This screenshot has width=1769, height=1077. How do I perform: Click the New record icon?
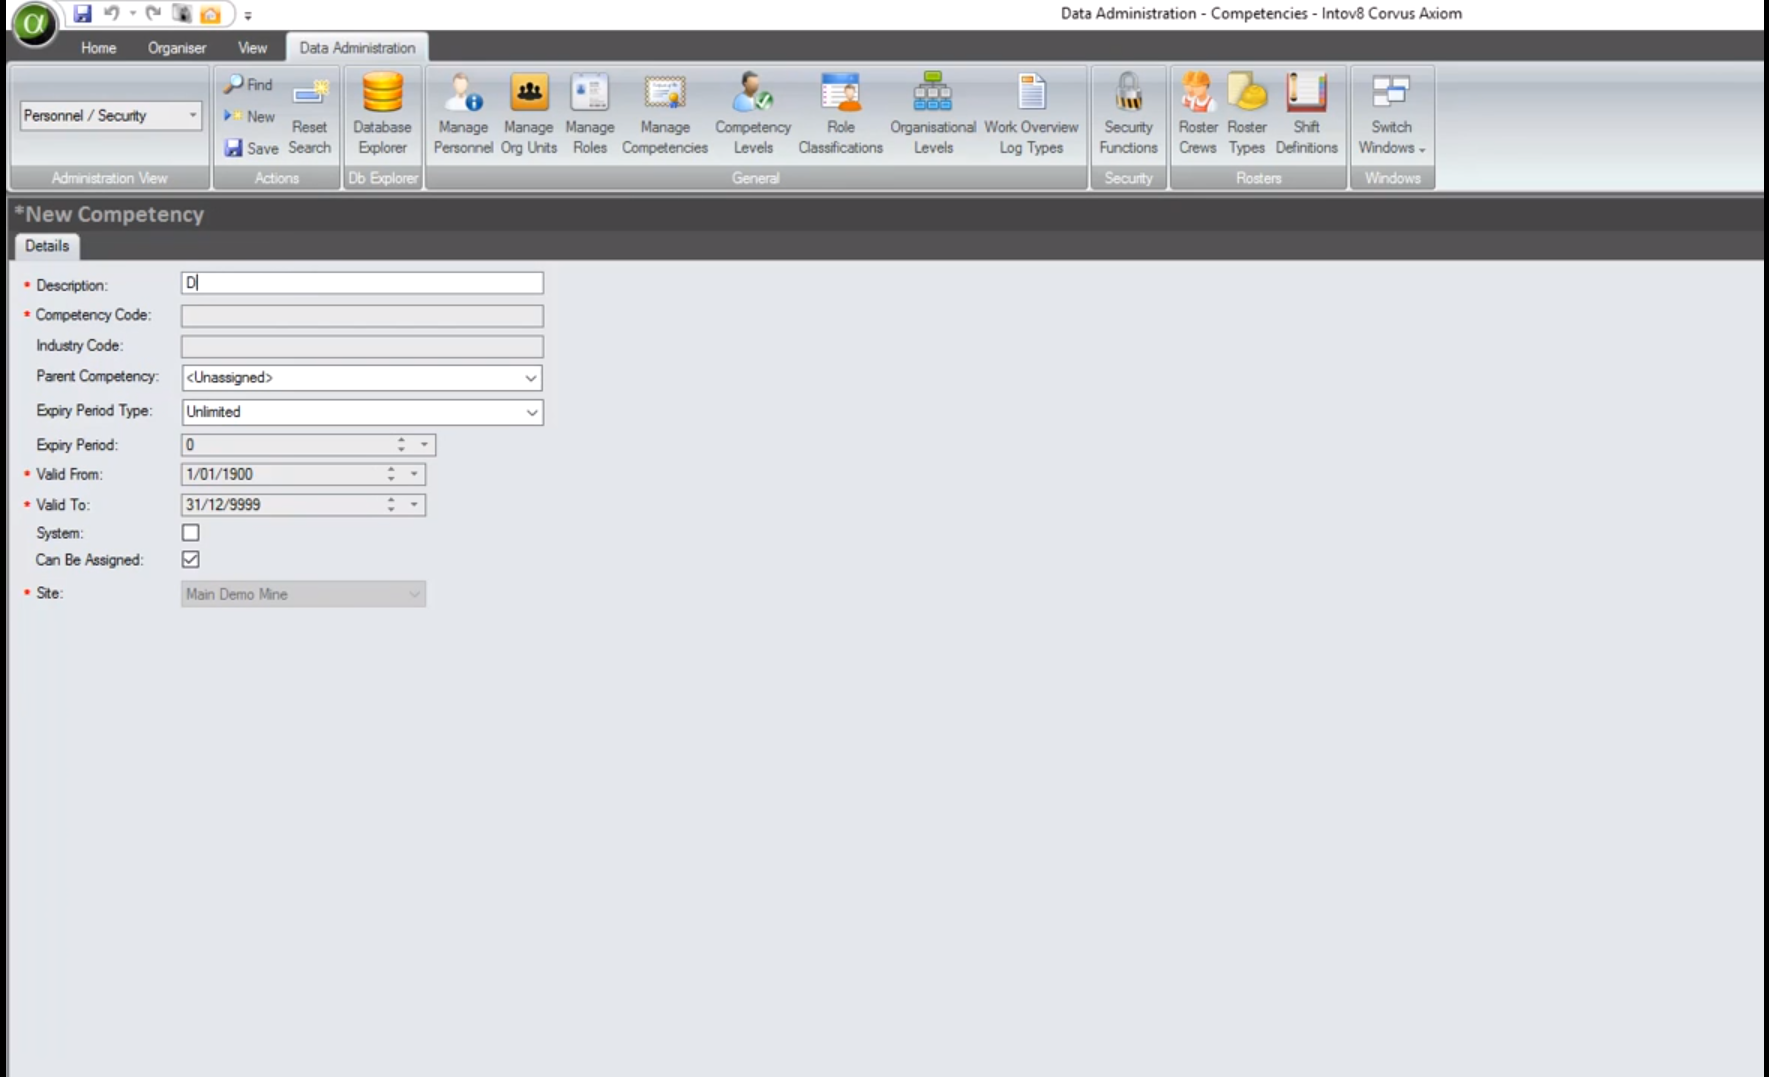pyautogui.click(x=233, y=116)
